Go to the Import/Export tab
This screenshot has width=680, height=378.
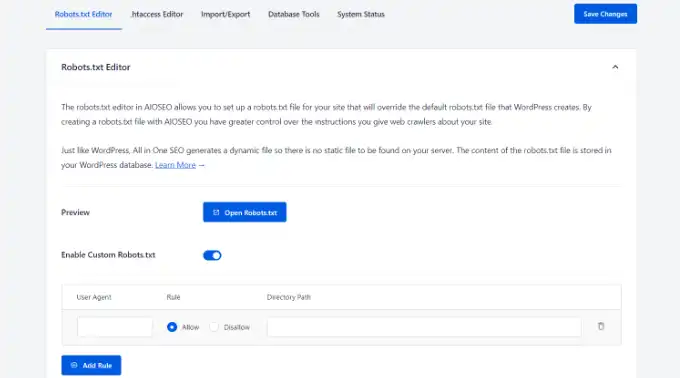[x=226, y=14]
